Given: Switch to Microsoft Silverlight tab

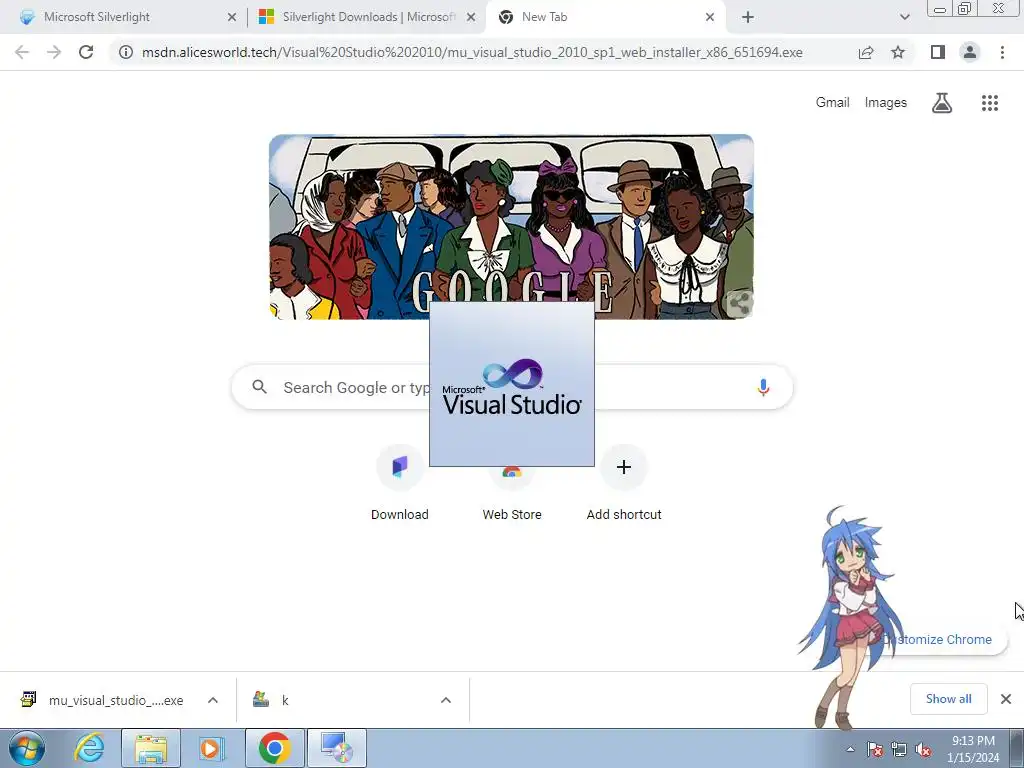Looking at the screenshot, I should [124, 17].
